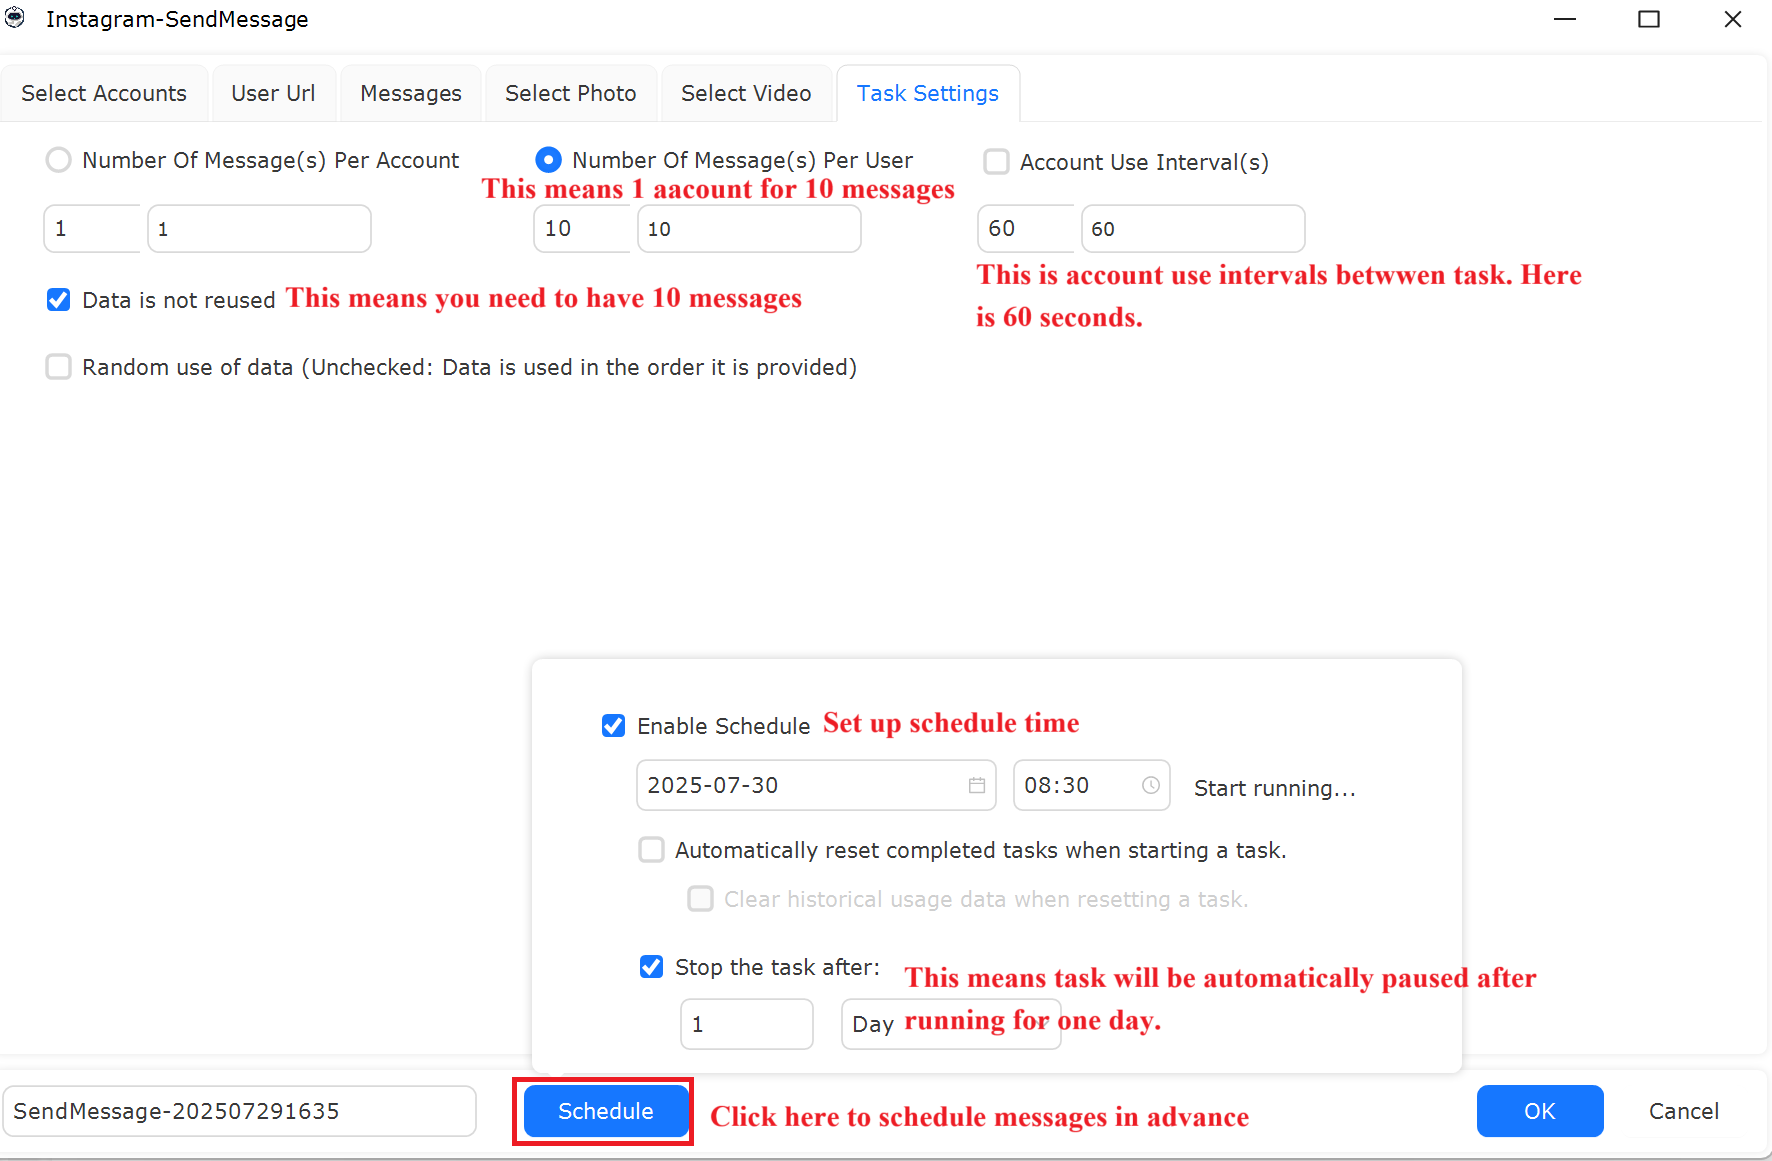Go to the Messages tab
This screenshot has height=1161, width=1772.
click(x=411, y=93)
